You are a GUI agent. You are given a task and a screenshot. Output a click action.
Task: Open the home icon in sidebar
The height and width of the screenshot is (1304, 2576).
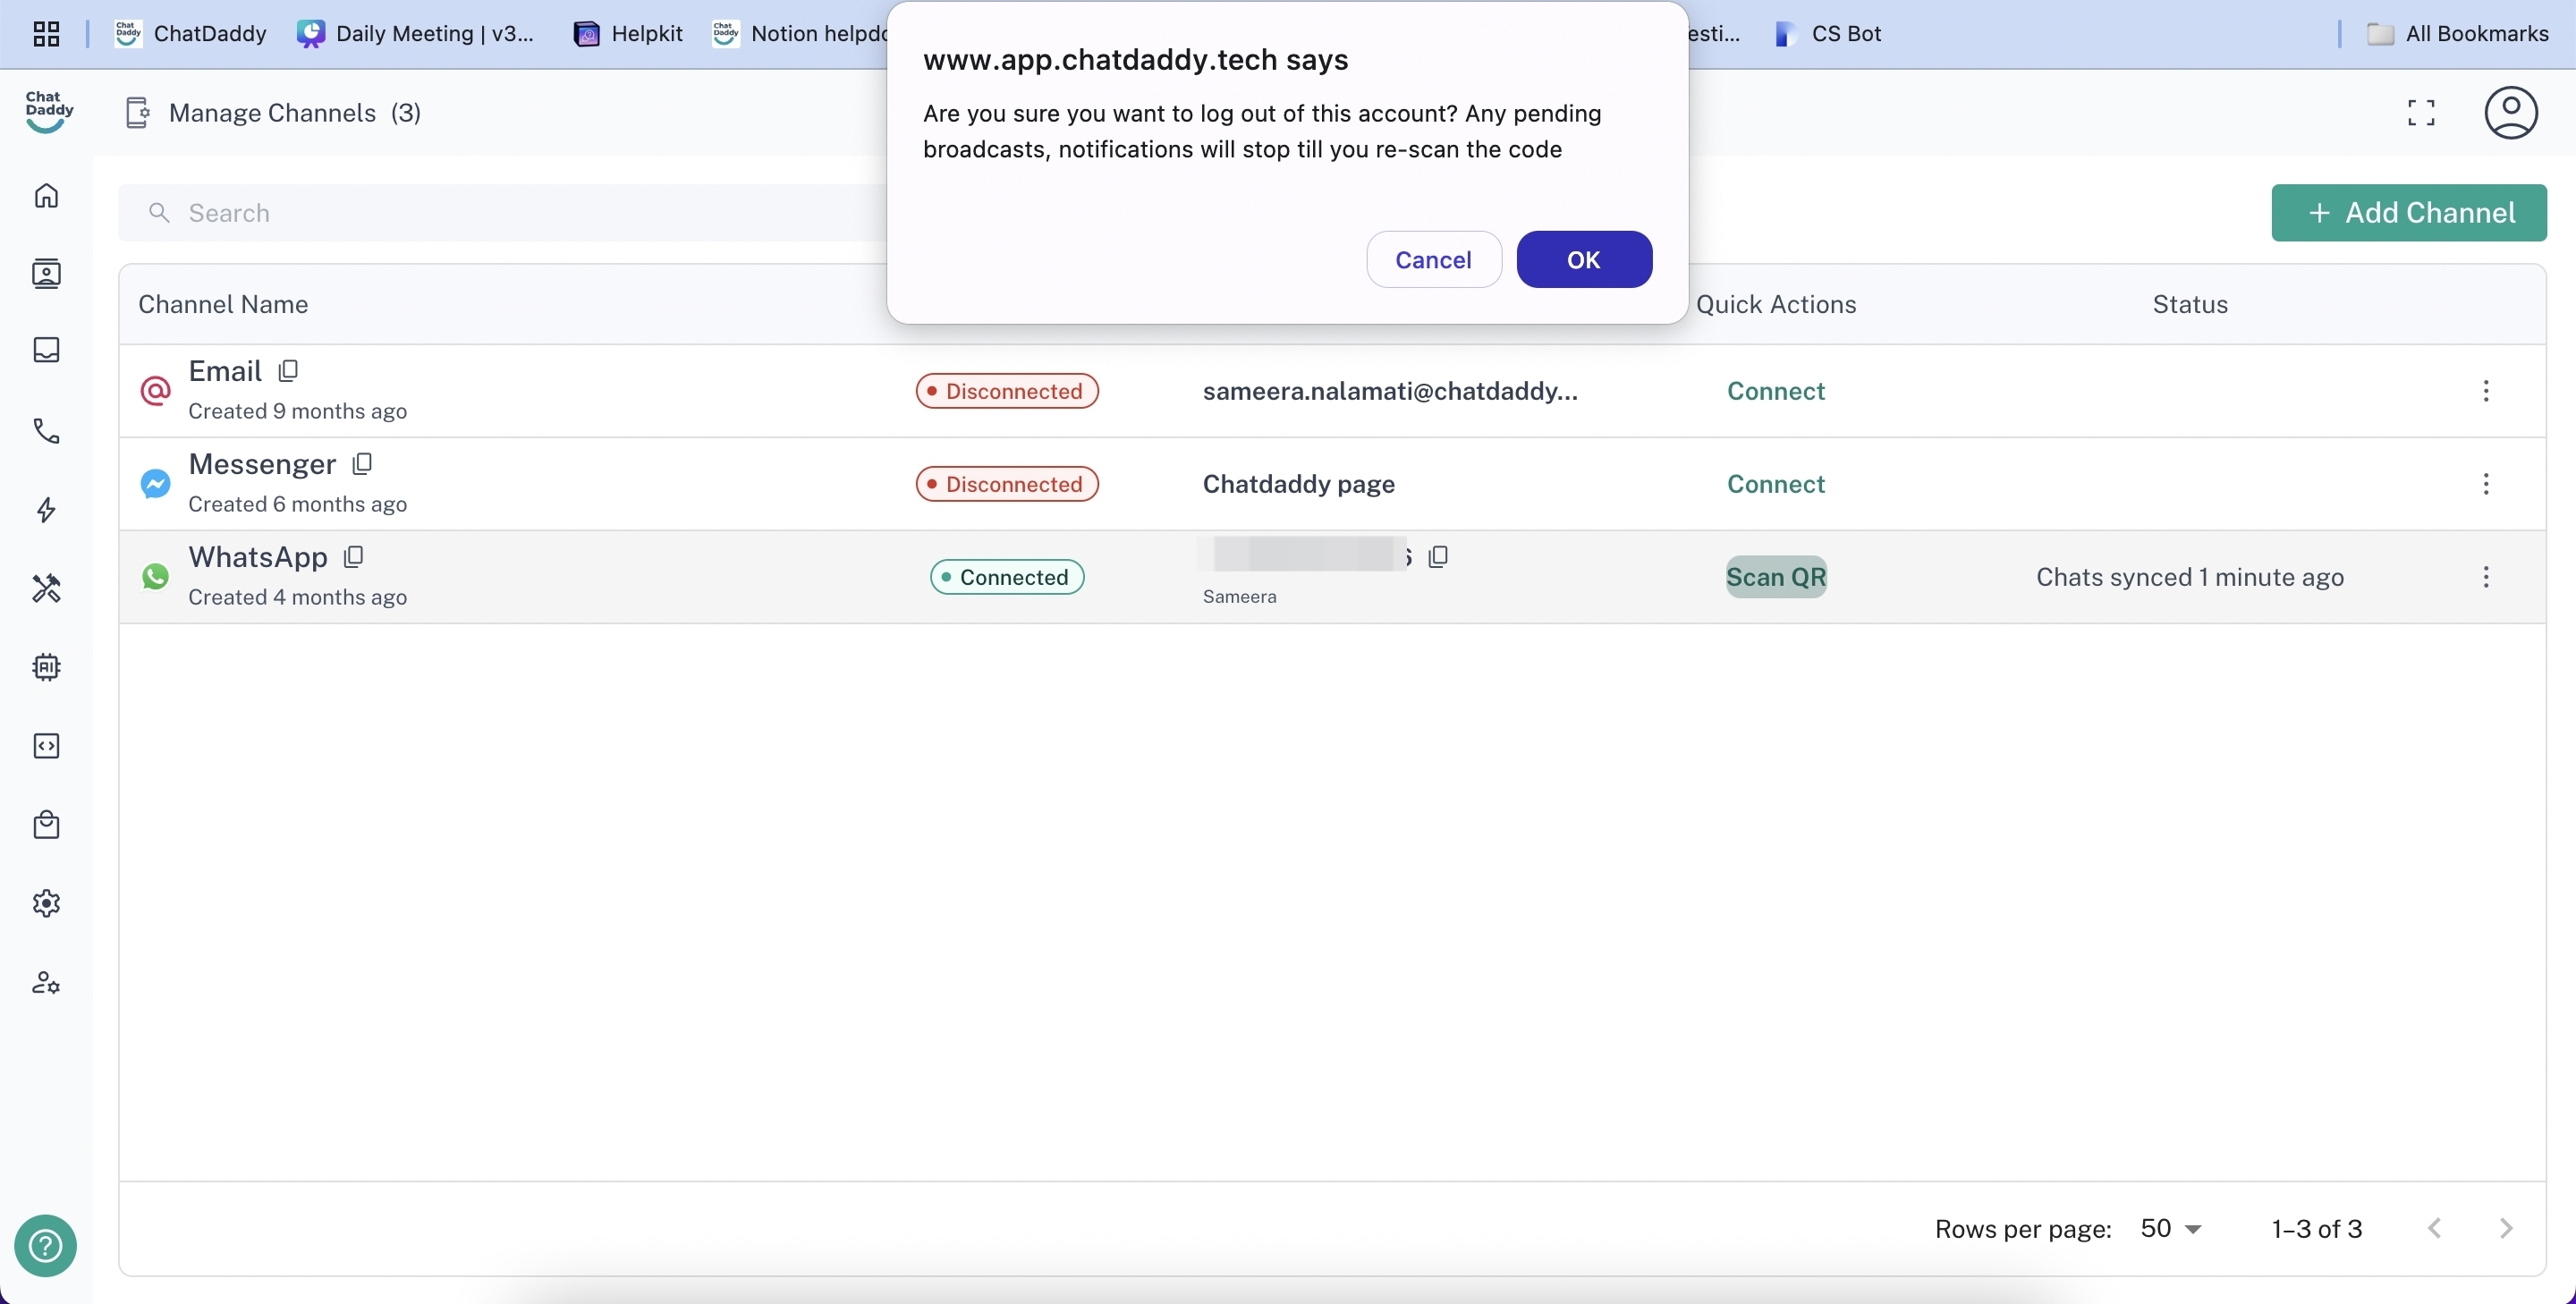46,195
